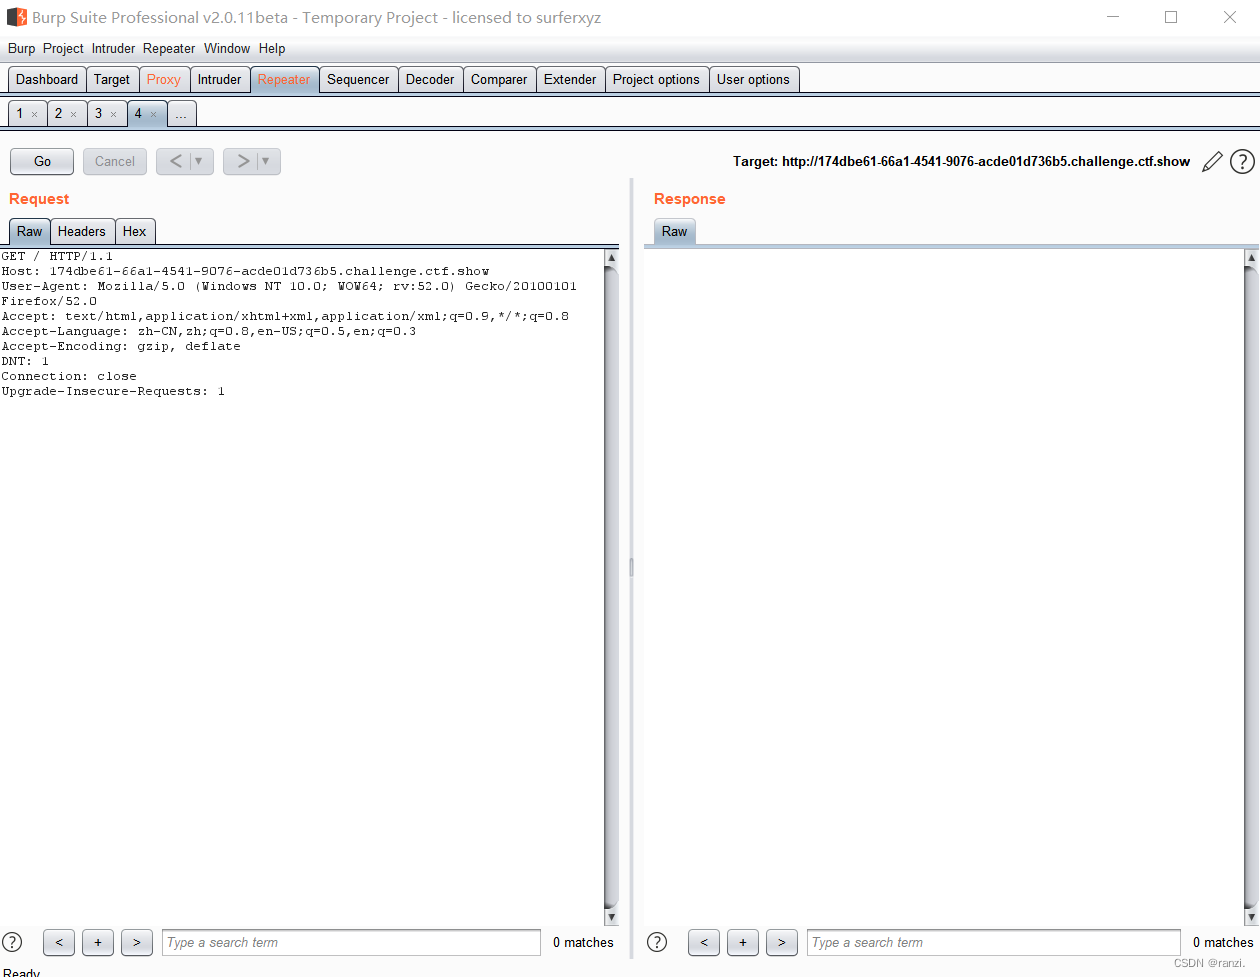This screenshot has height=977, width=1260.
Task: Show the request Hex view tab
Action: [135, 232]
